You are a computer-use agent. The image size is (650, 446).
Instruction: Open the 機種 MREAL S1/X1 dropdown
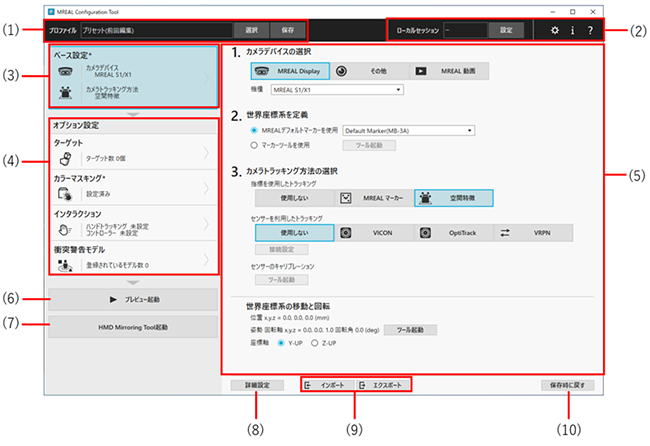[x=337, y=90]
